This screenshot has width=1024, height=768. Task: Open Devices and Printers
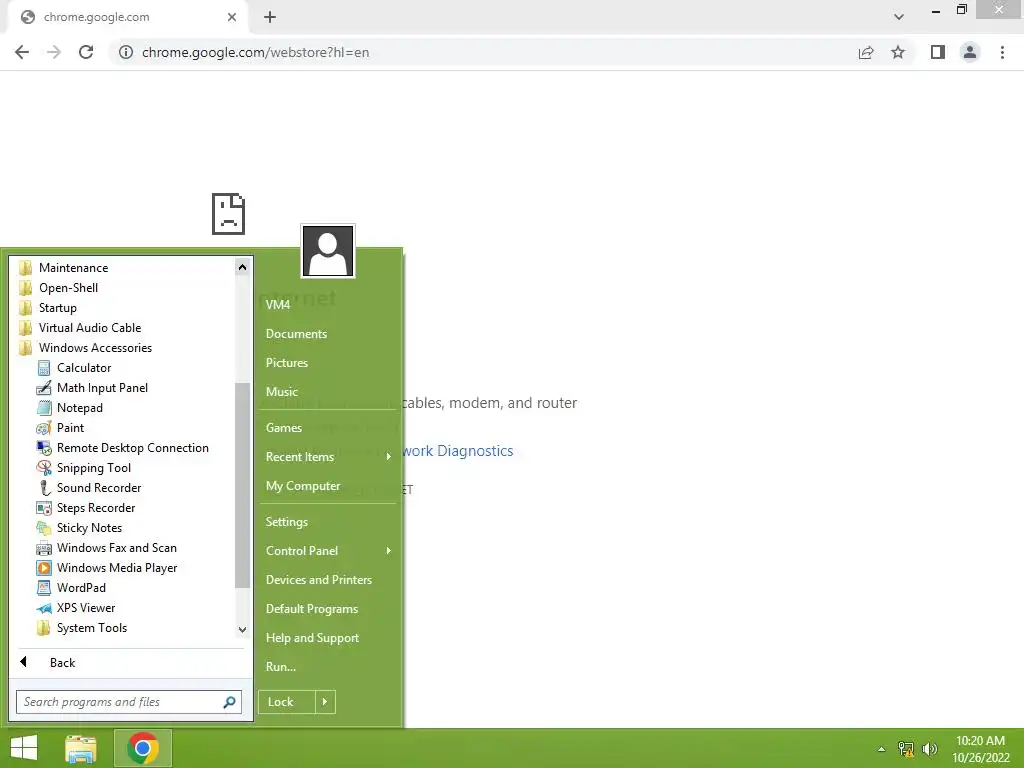click(x=319, y=580)
